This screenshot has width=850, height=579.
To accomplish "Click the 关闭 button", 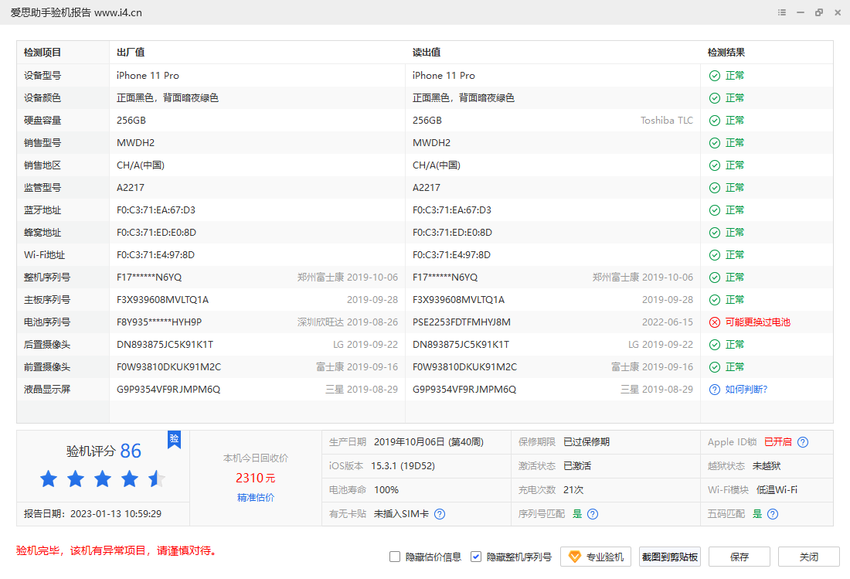I will (x=808, y=557).
